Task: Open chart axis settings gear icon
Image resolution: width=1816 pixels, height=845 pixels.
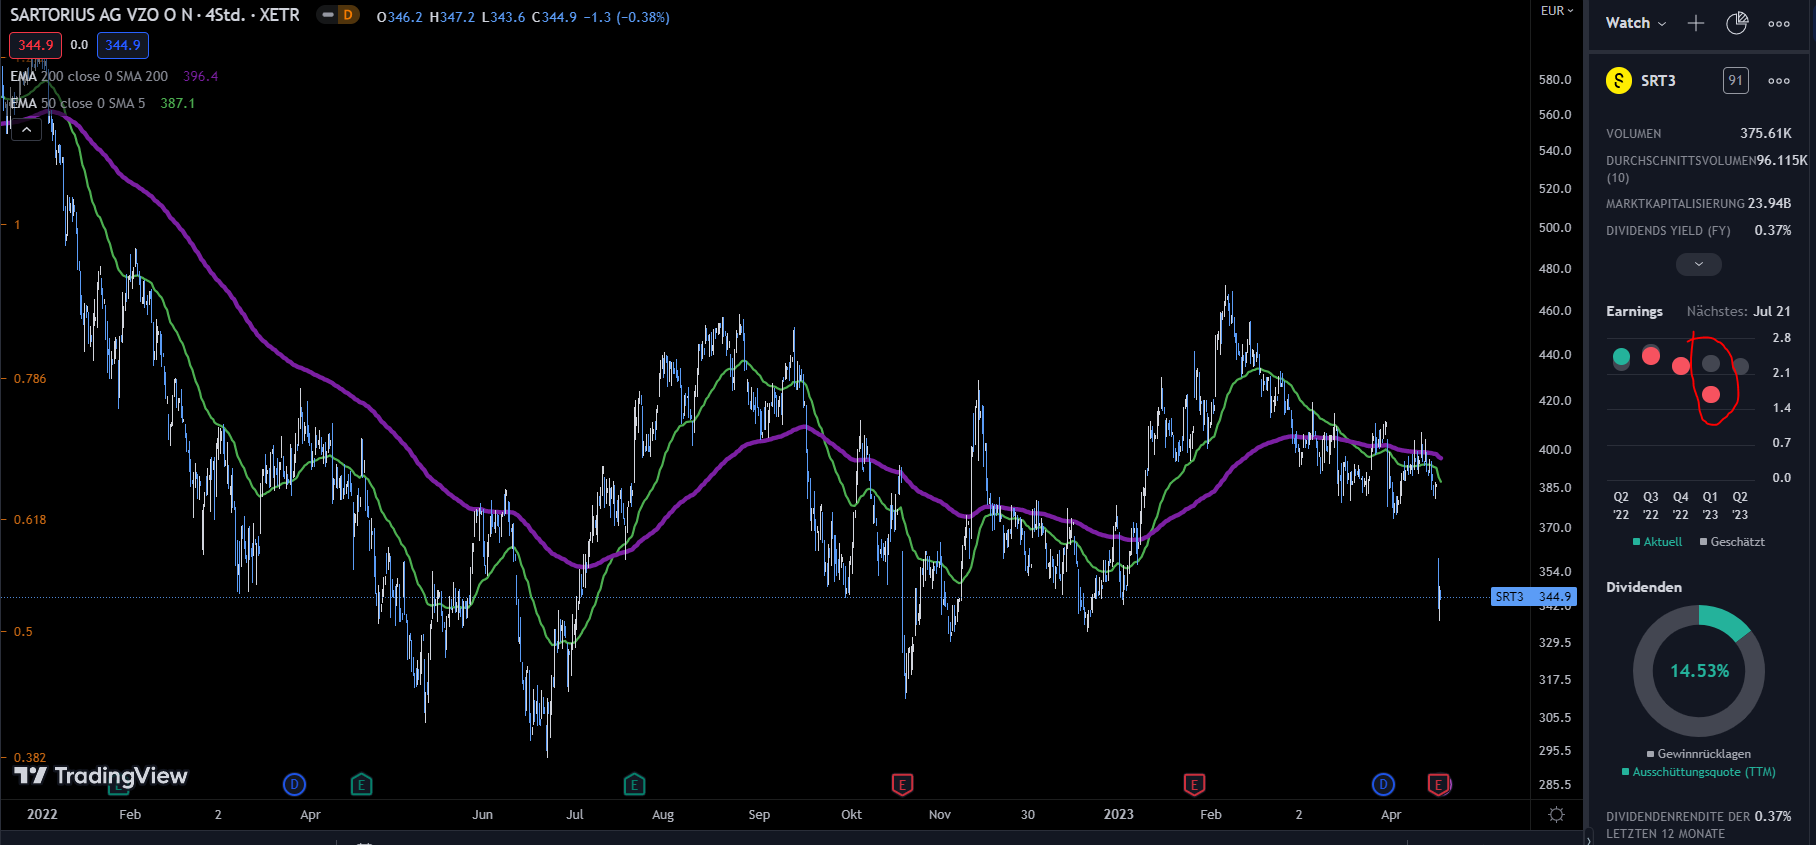Action: point(1557,815)
